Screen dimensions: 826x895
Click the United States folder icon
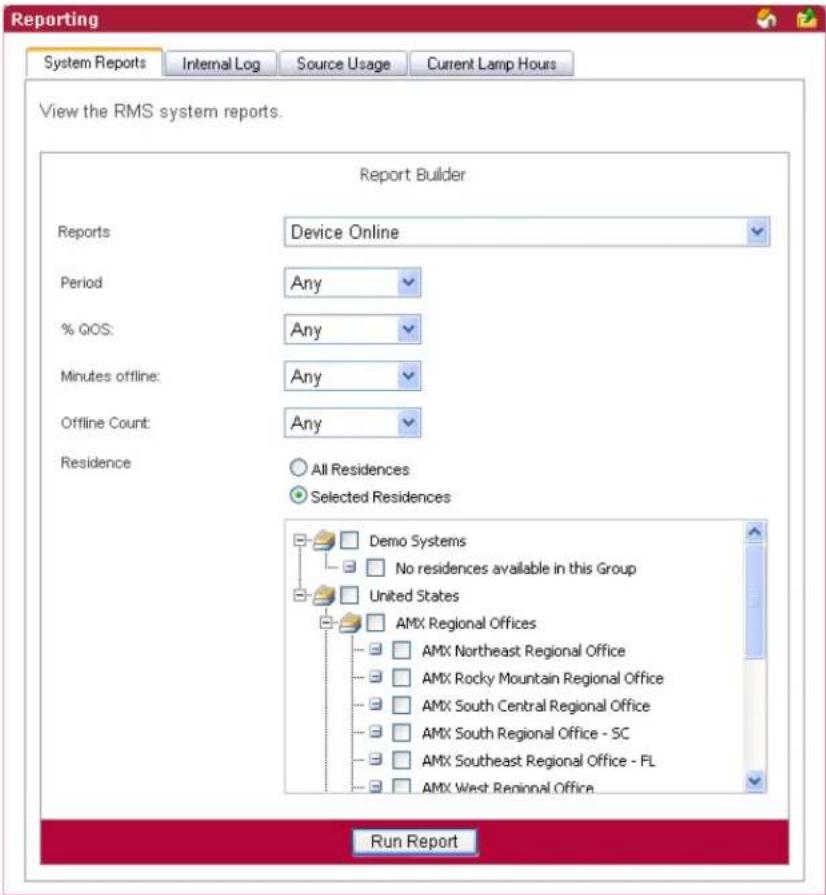pos(324,595)
